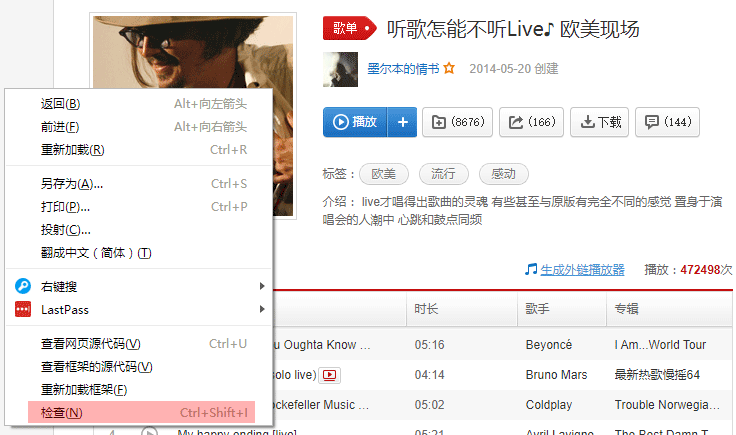Open the Bruno Mars artist link
This screenshot has width=736, height=435.
(556, 375)
